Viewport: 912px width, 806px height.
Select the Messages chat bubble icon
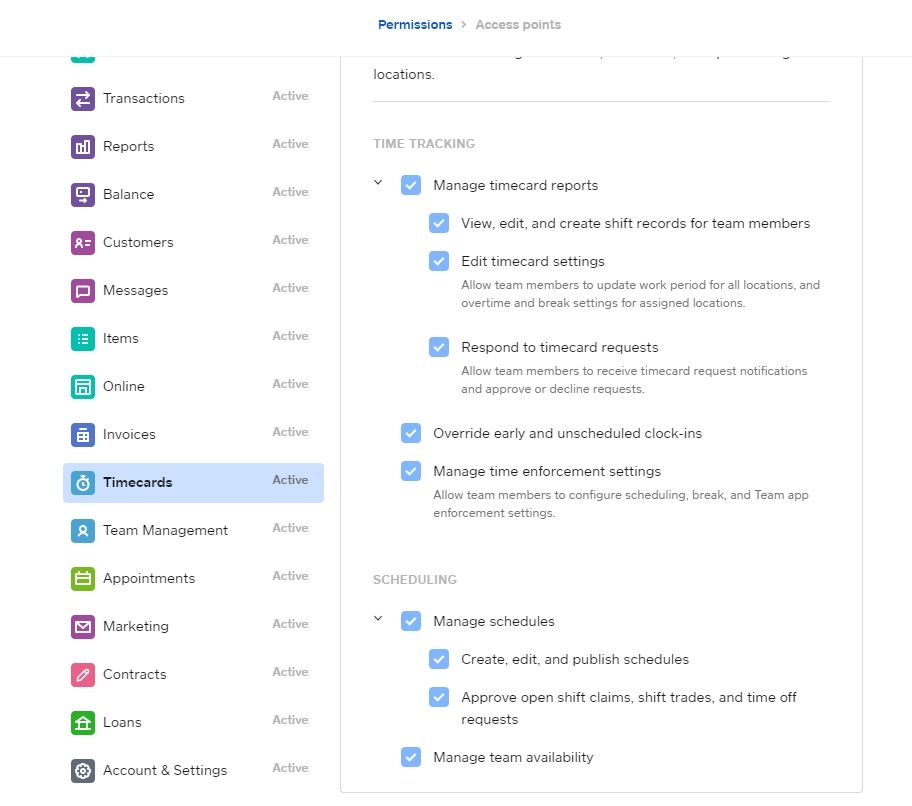click(82, 290)
